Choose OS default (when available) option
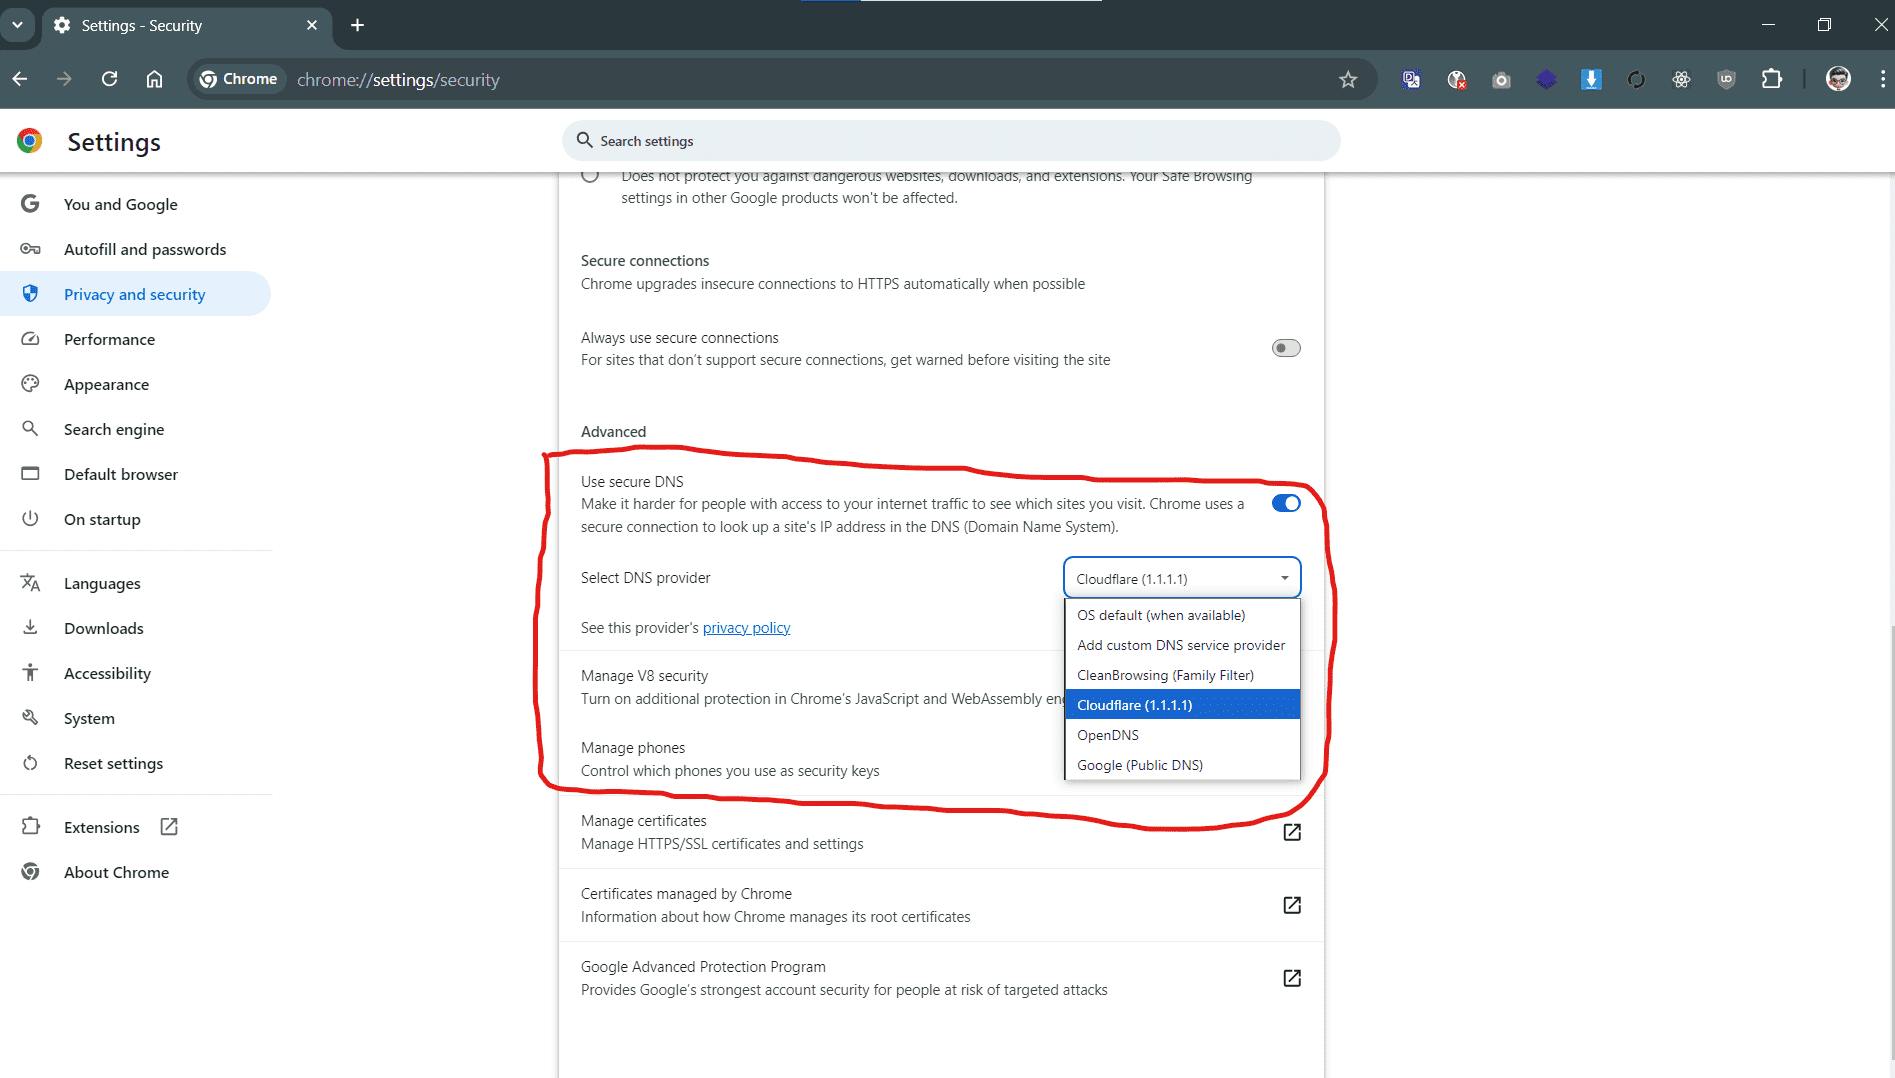 coord(1182,615)
